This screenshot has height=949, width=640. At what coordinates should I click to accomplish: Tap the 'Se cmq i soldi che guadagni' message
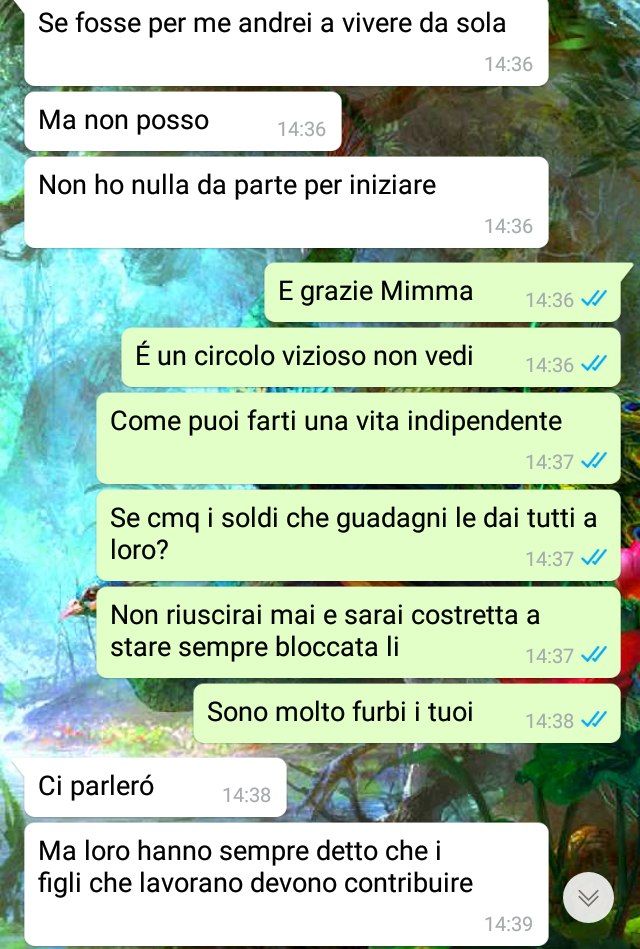tap(358, 536)
